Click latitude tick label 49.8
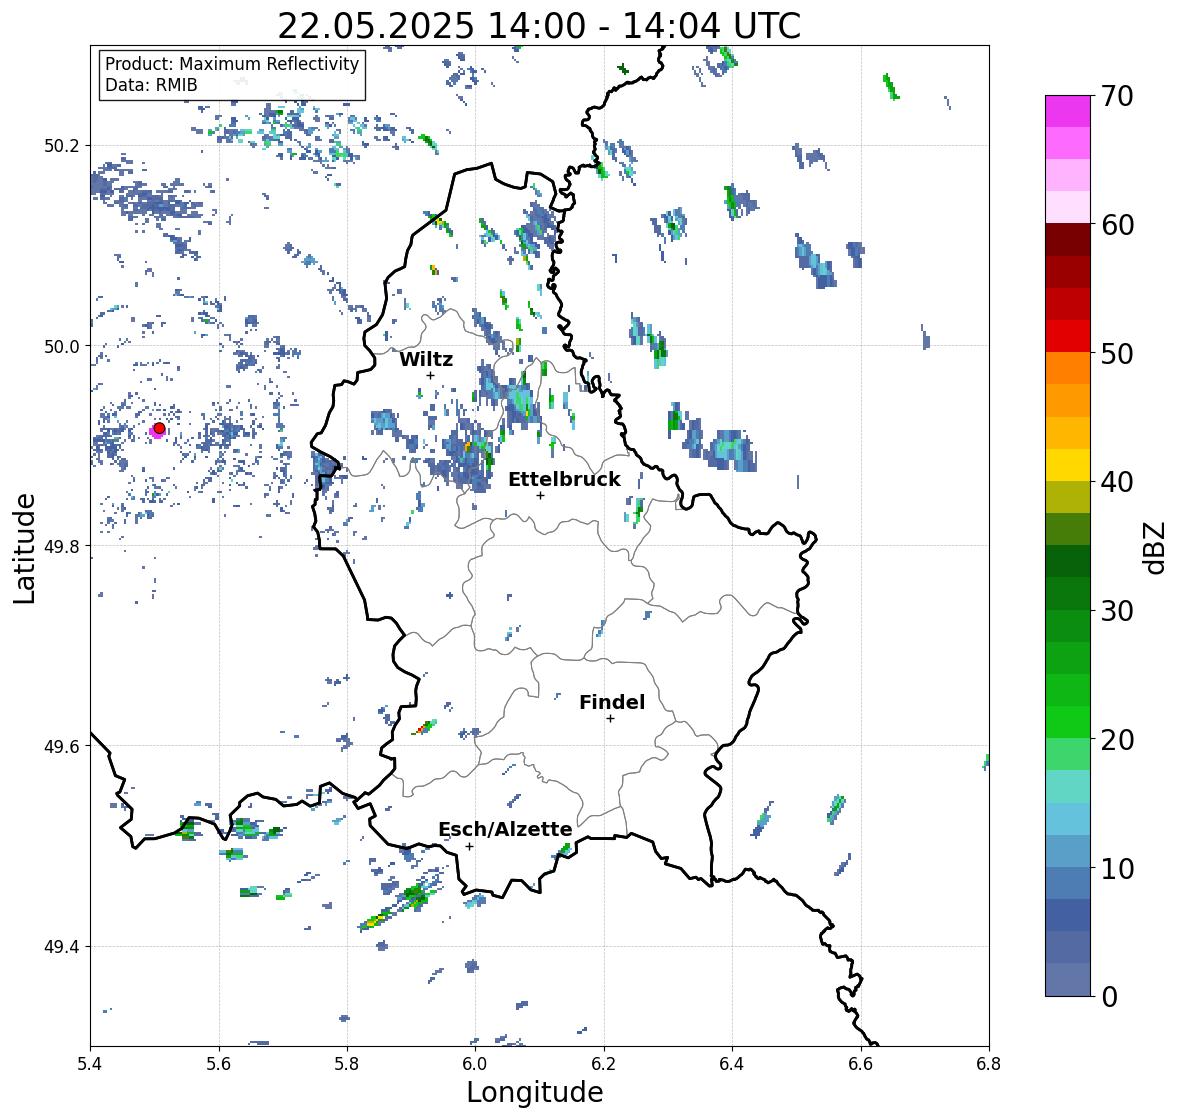 click(62, 546)
